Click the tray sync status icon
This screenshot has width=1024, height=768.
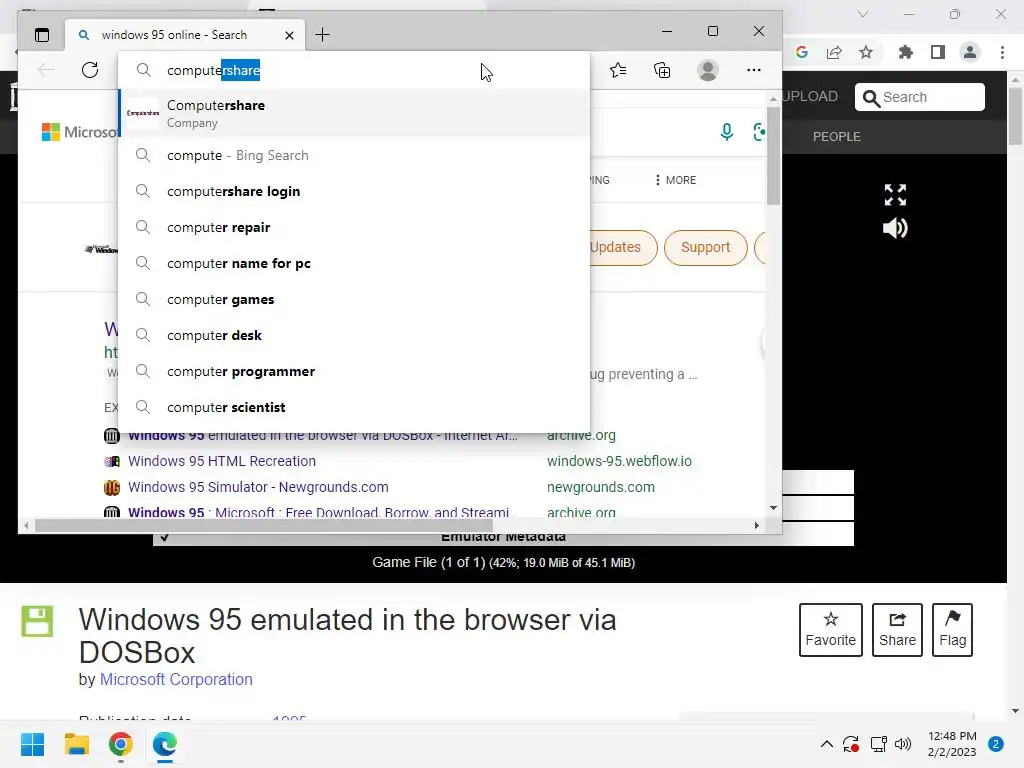(x=850, y=744)
